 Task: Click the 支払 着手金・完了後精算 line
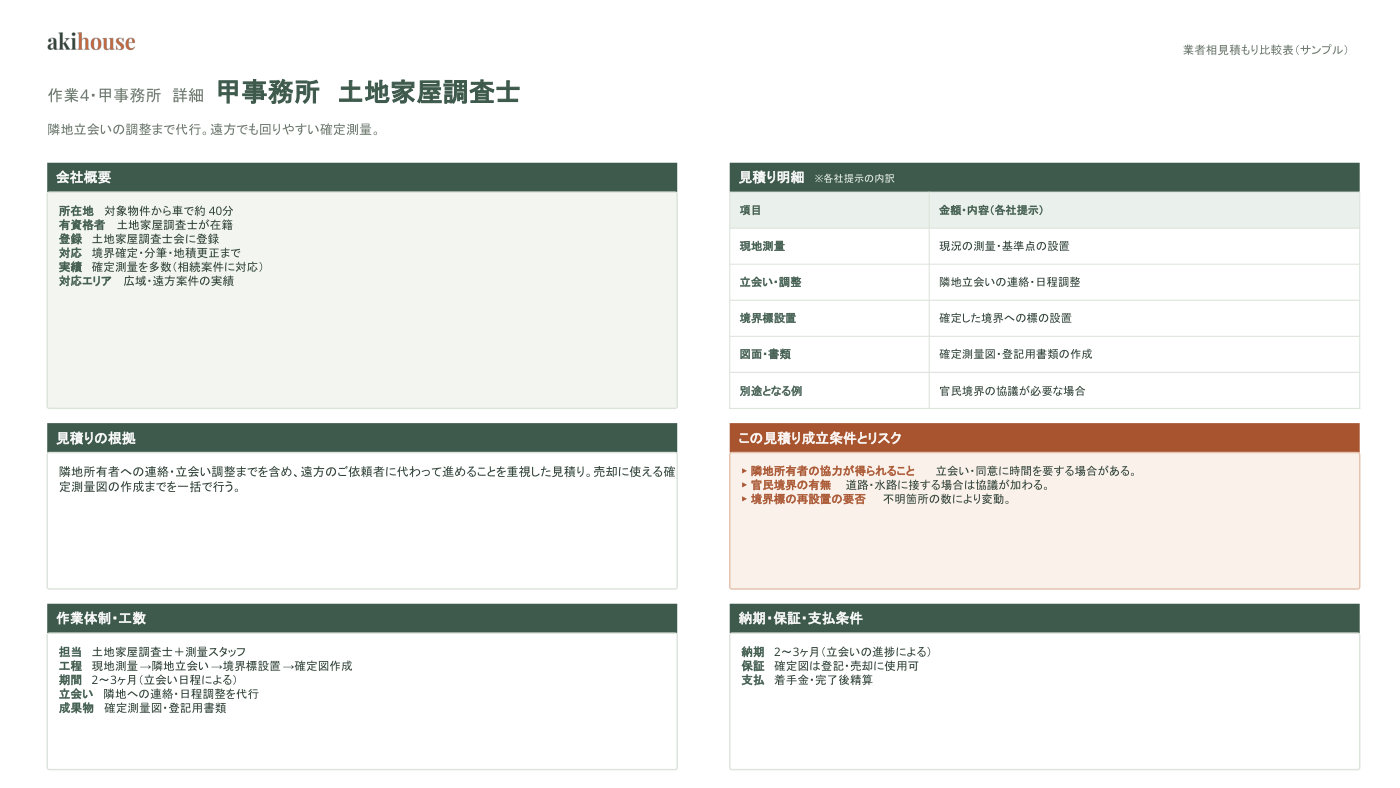(x=807, y=680)
